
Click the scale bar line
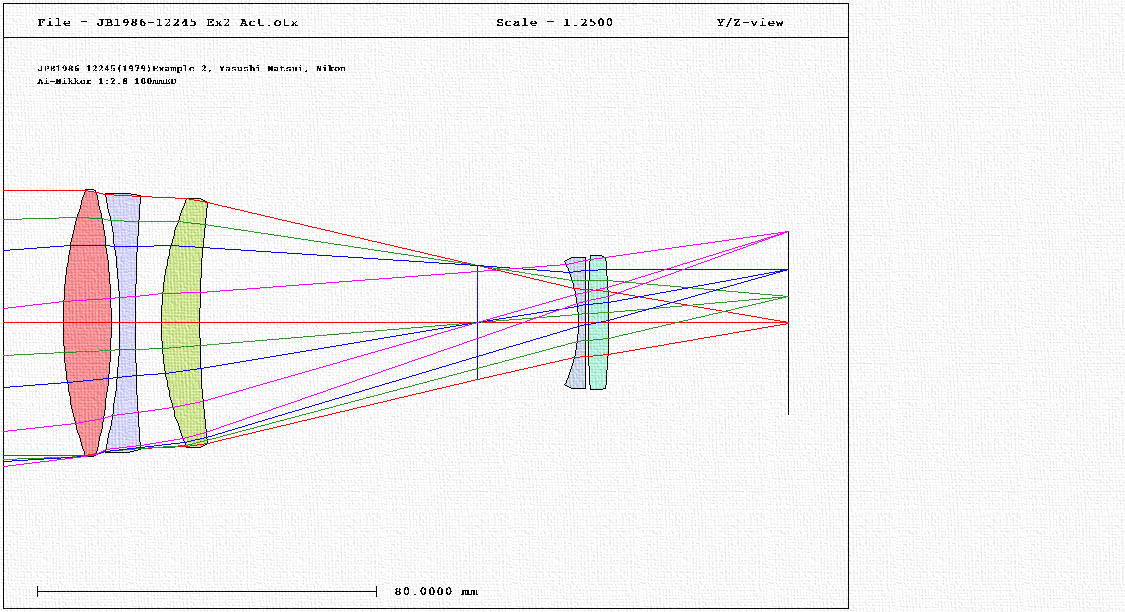(207, 591)
